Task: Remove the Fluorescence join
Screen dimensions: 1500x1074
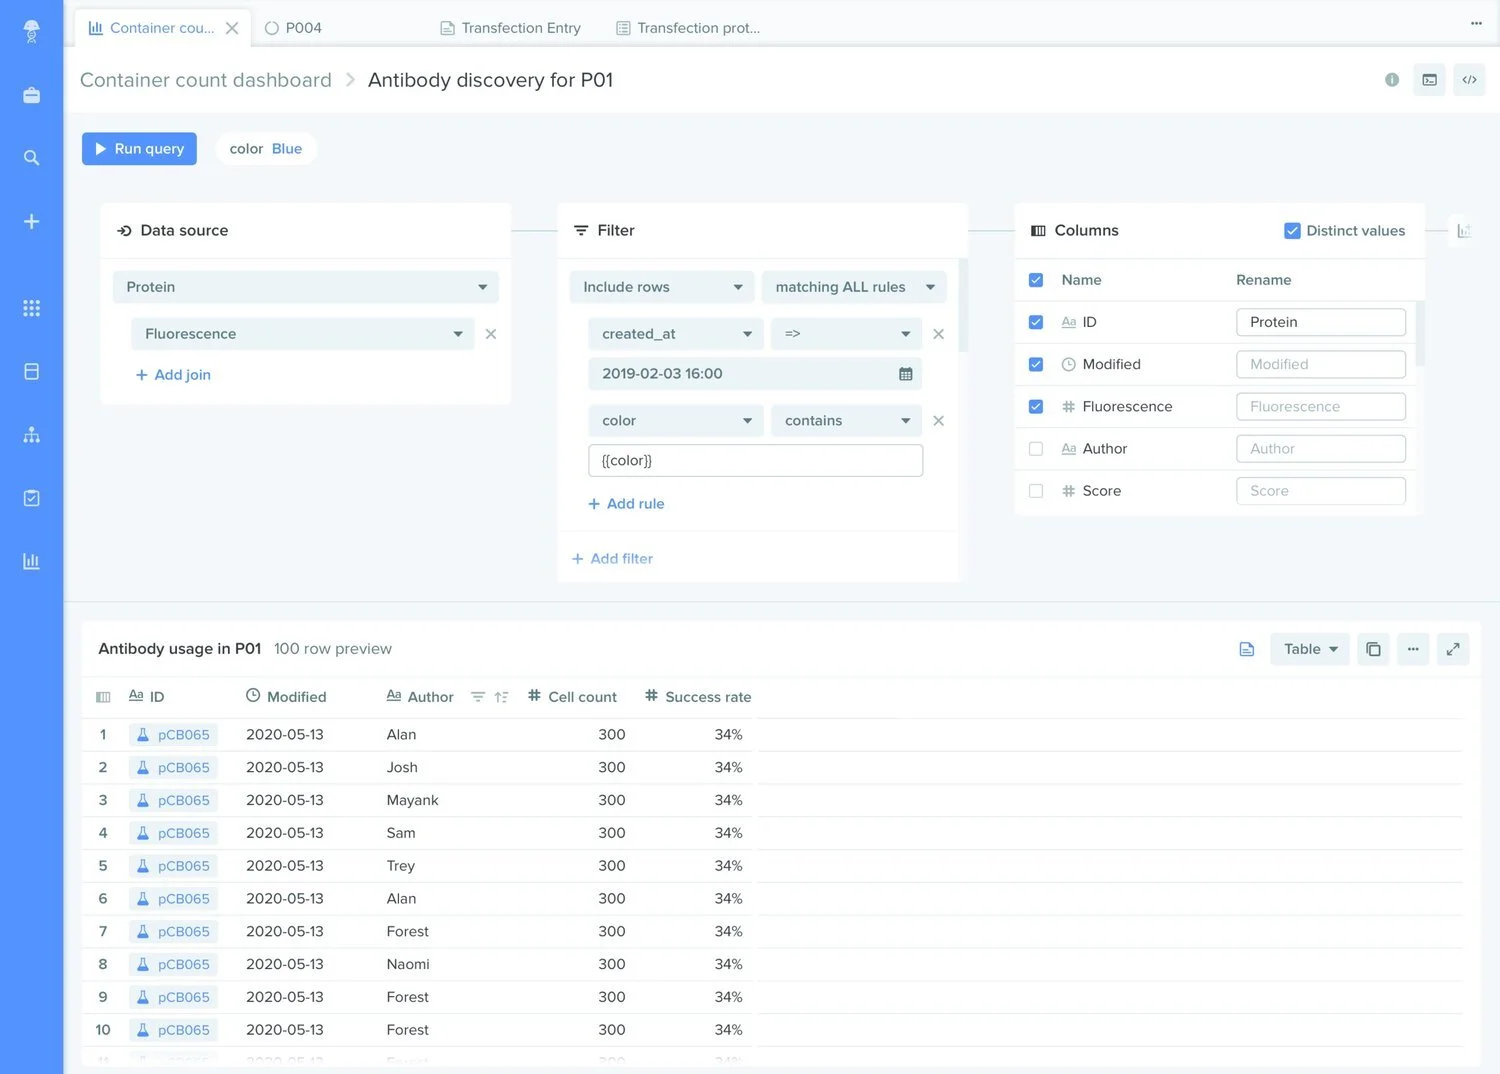Action: [x=491, y=334]
